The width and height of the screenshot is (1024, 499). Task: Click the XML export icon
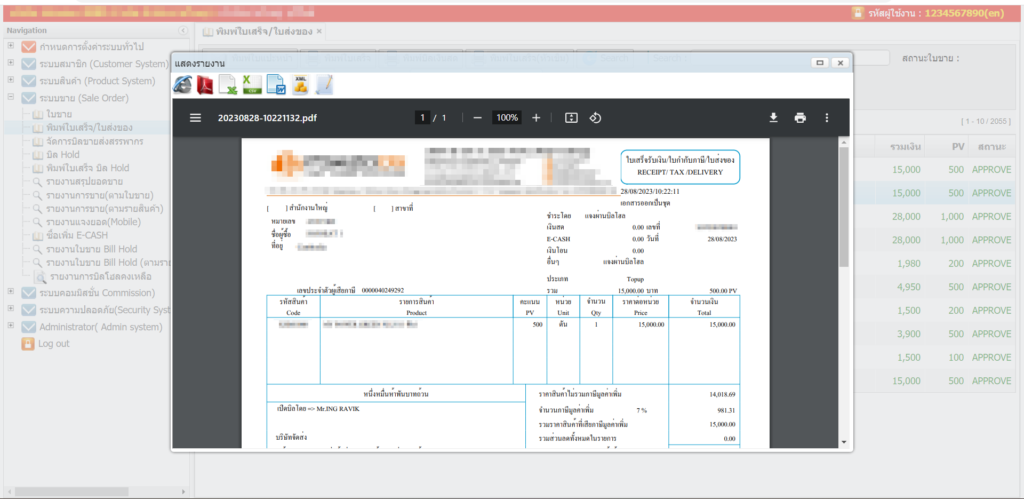(x=300, y=86)
